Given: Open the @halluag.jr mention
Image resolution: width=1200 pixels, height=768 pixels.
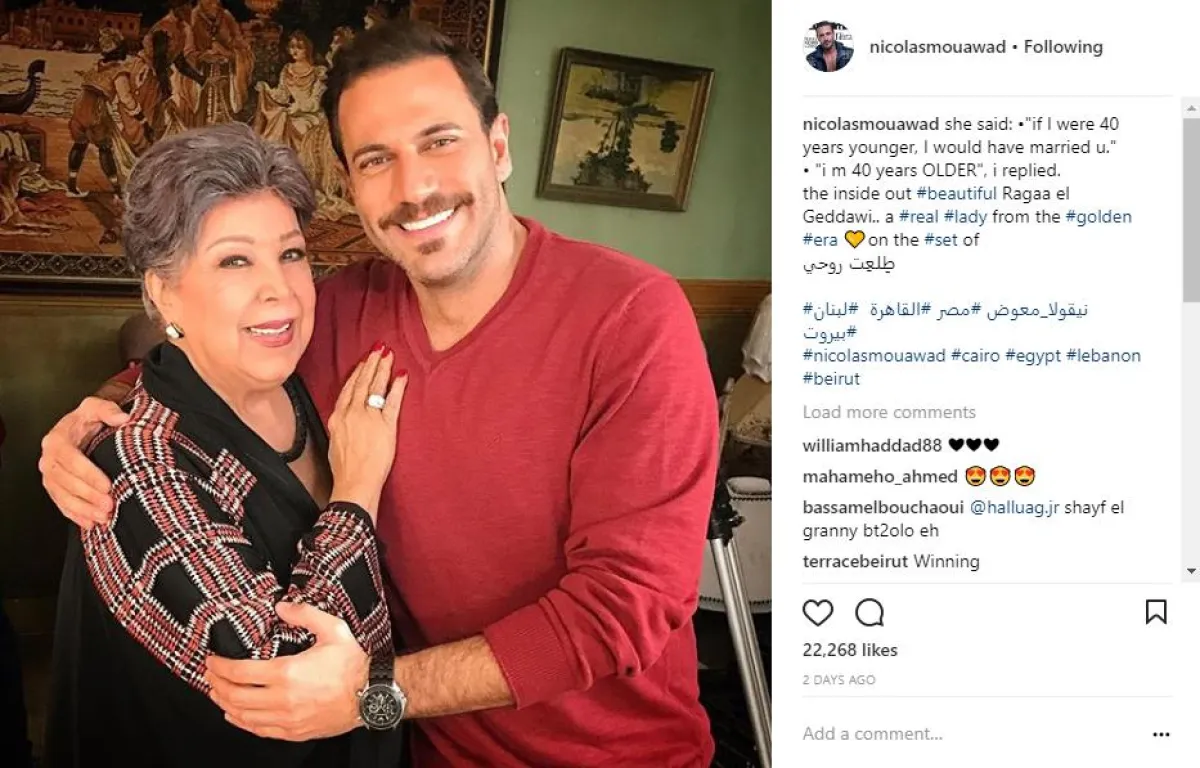Looking at the screenshot, I should coord(1005,508).
